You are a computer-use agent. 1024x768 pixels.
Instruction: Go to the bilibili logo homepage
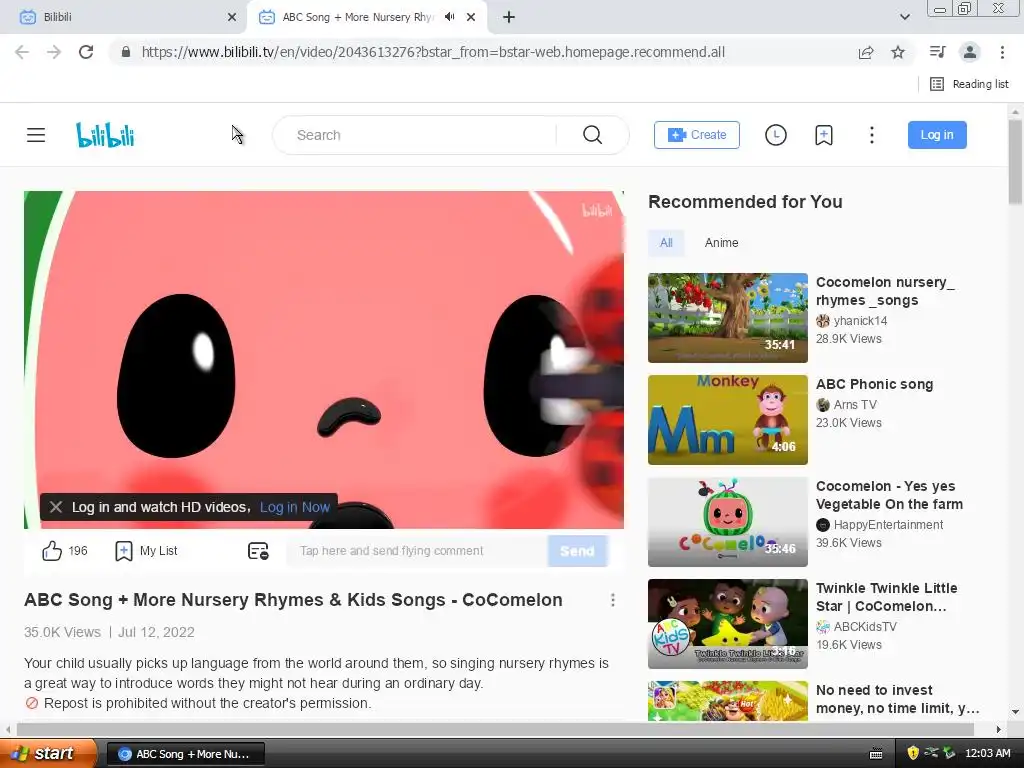[x=105, y=135]
